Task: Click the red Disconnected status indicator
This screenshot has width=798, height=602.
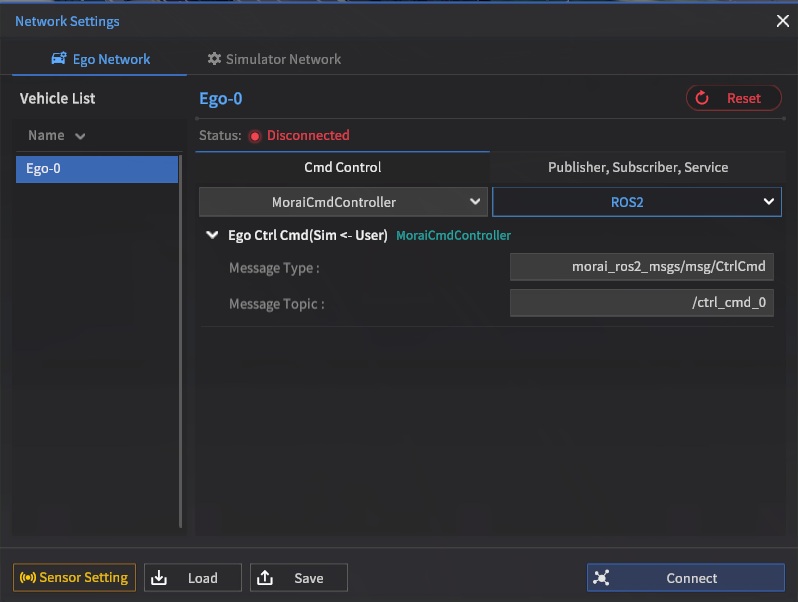Action: [x=255, y=136]
